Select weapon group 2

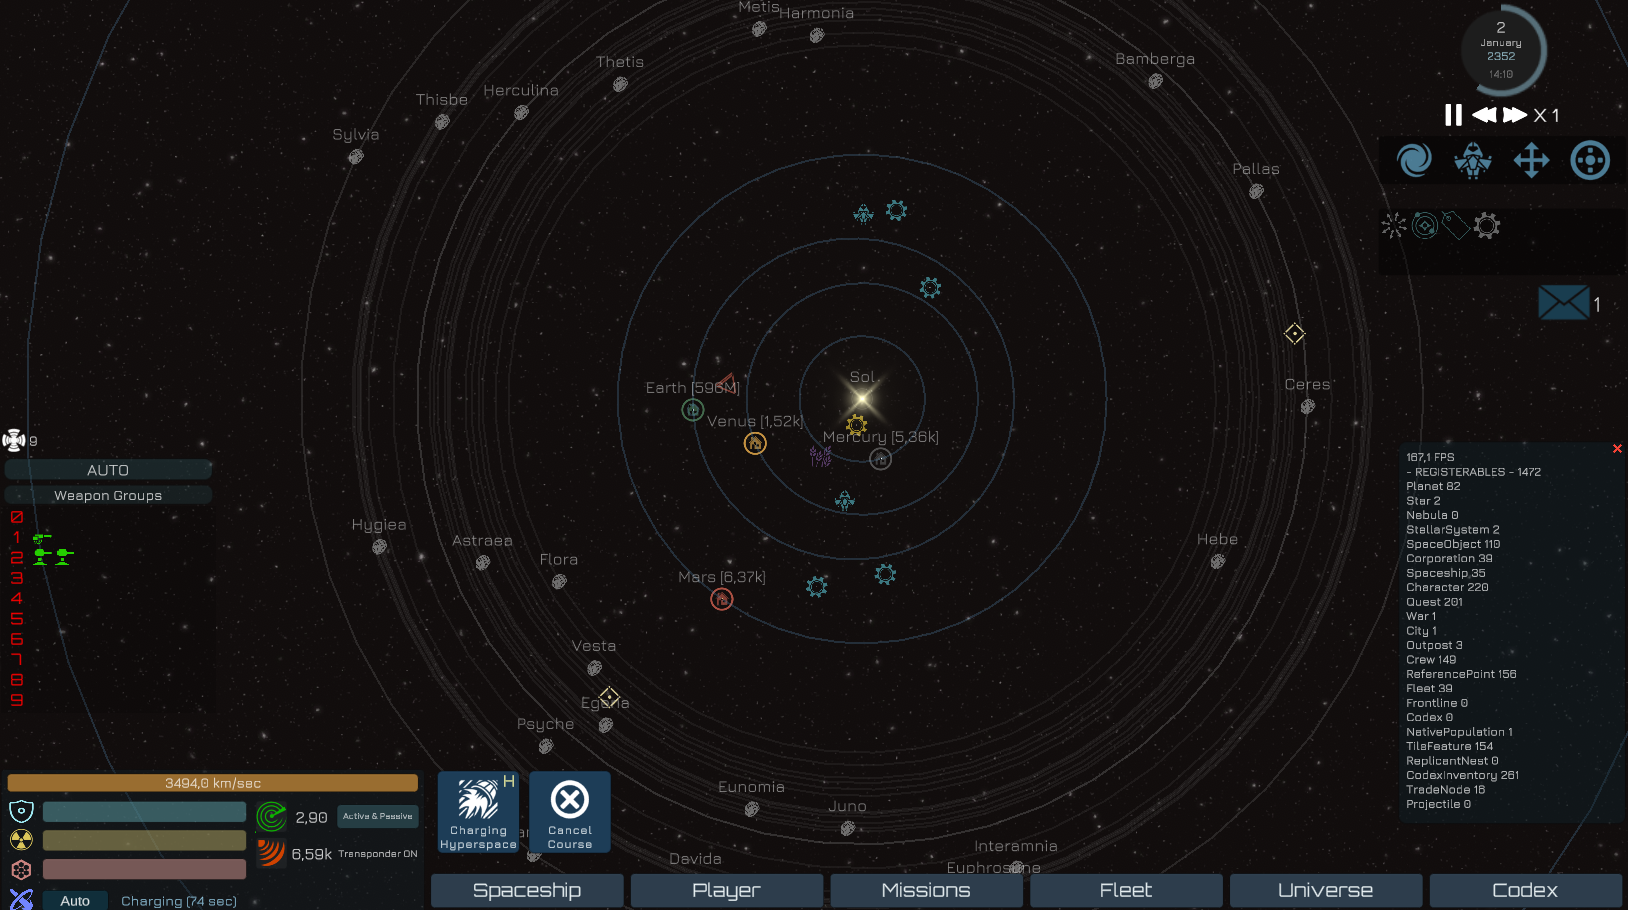[16, 557]
